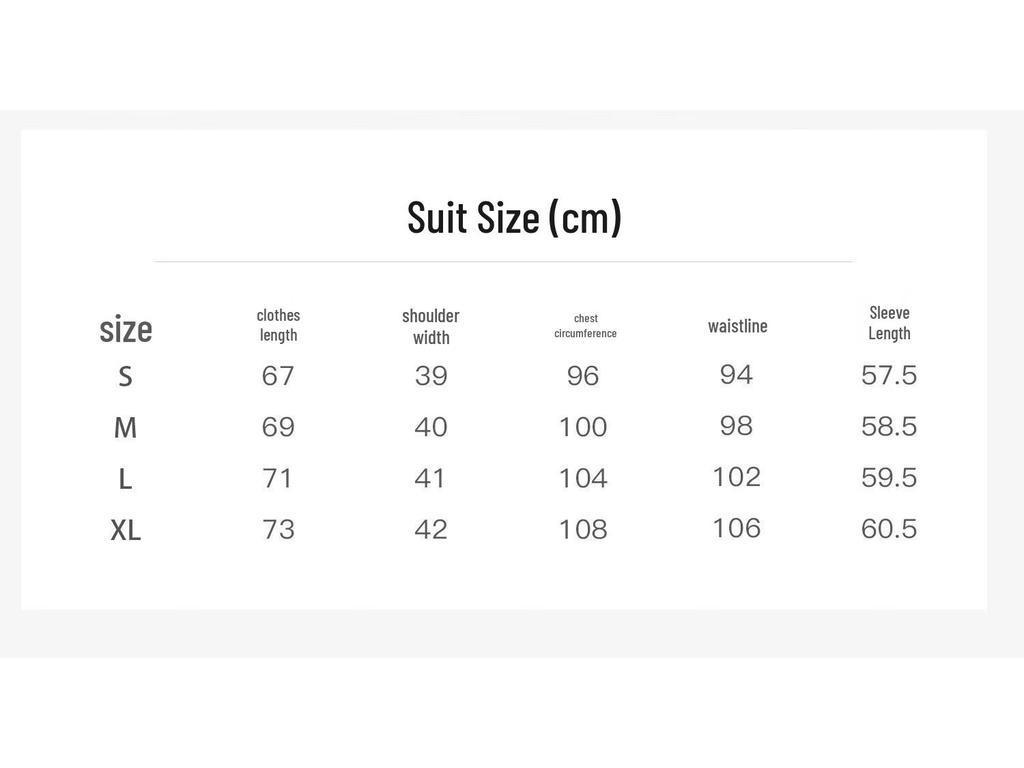The image size is (1024, 768).
Task: Click the S size row label
Action: [125, 376]
